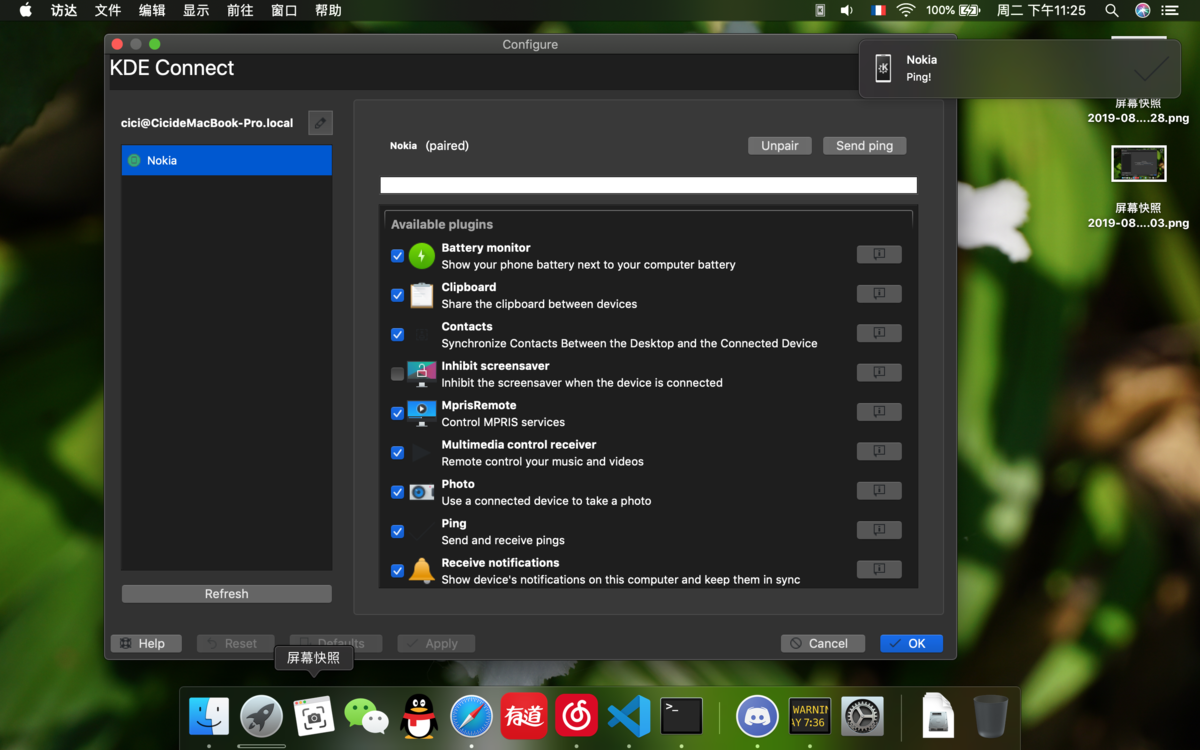Click the Refresh button under device list
The image size is (1200, 750).
[226, 594]
